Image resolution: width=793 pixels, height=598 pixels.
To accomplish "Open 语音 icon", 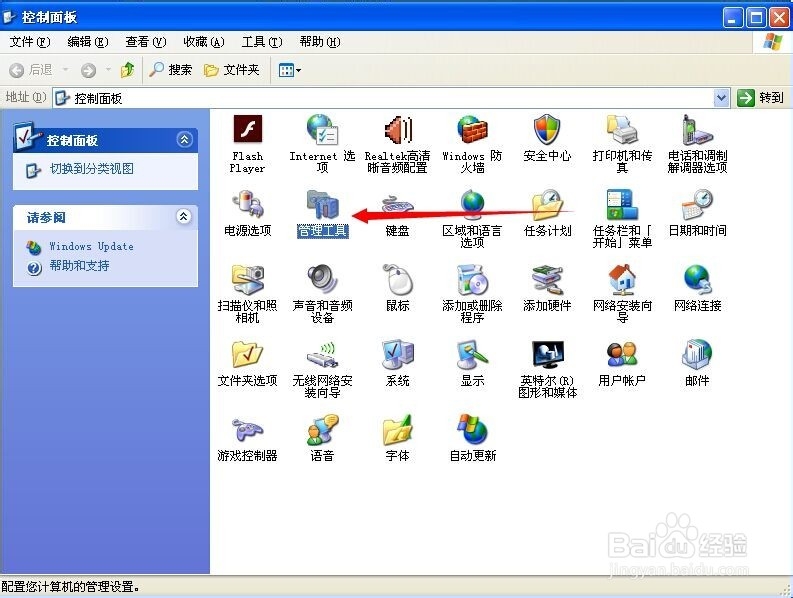I will tap(322, 430).
